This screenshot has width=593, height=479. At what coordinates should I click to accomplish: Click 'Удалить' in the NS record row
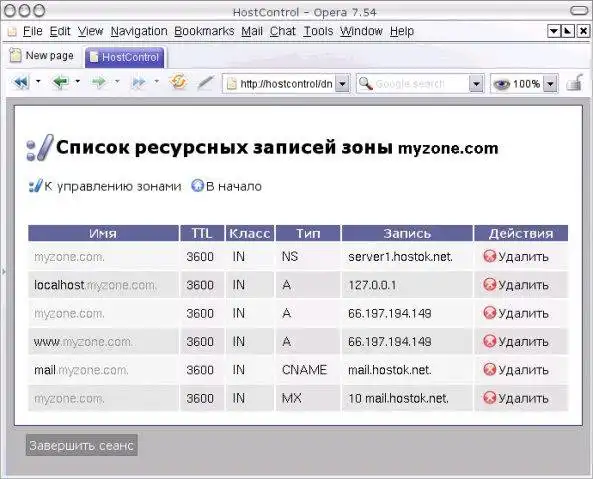523,257
